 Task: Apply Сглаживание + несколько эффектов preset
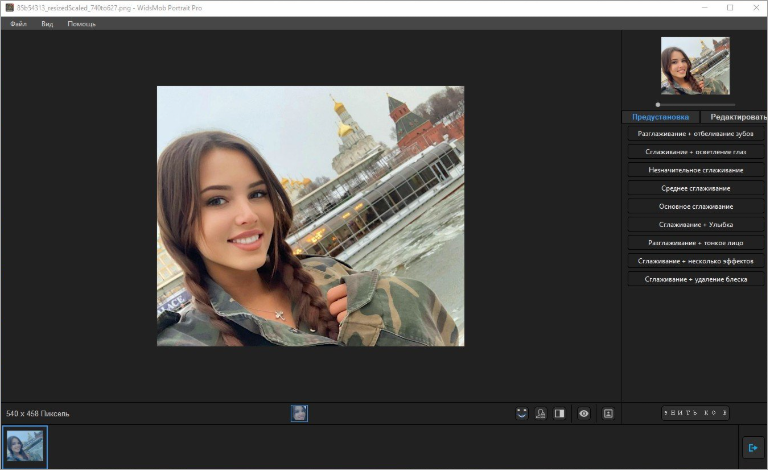point(696,261)
